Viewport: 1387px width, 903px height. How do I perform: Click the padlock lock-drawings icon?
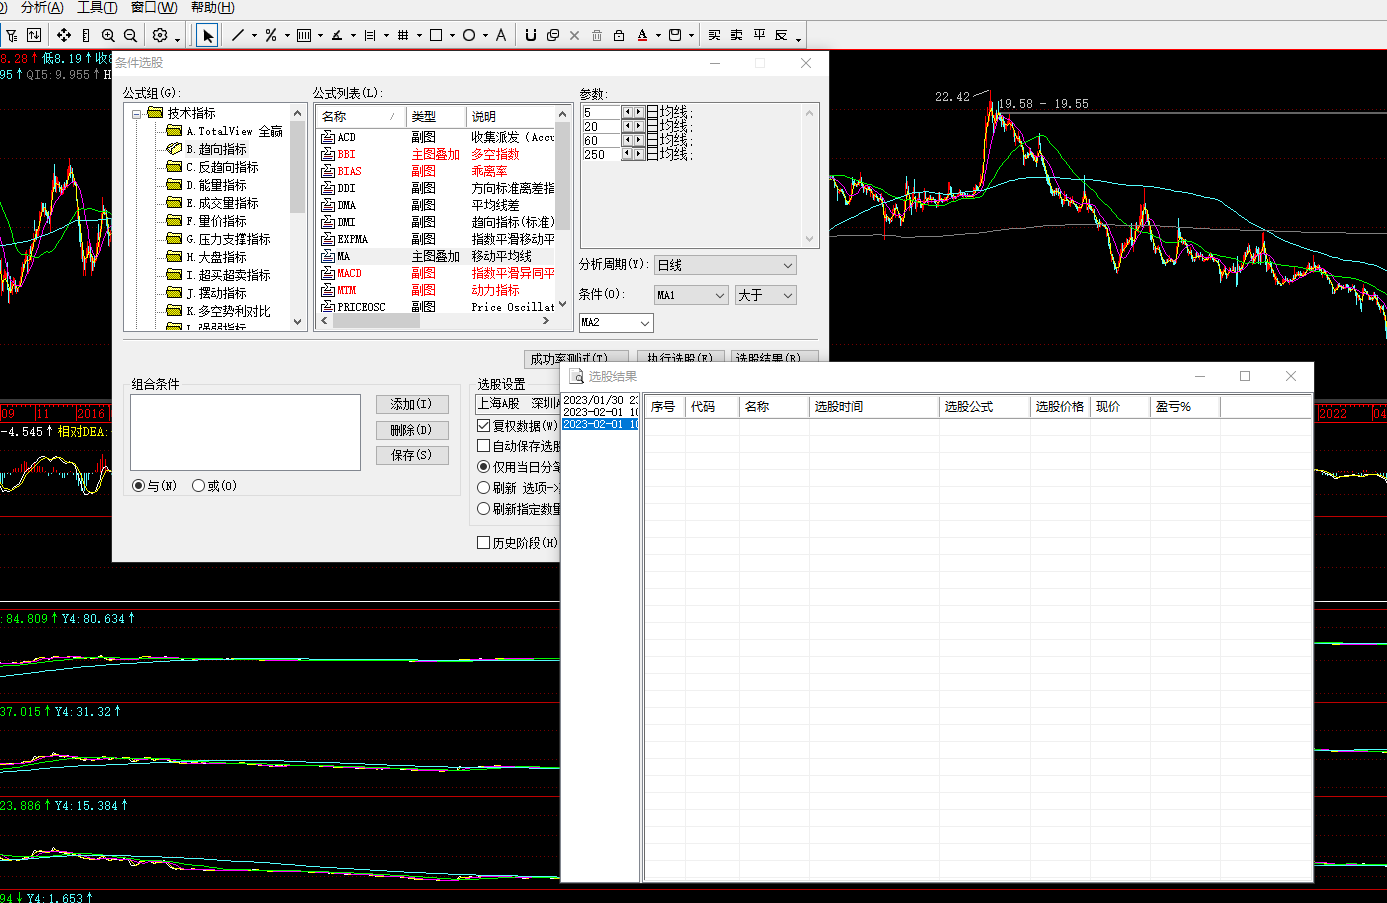point(619,35)
